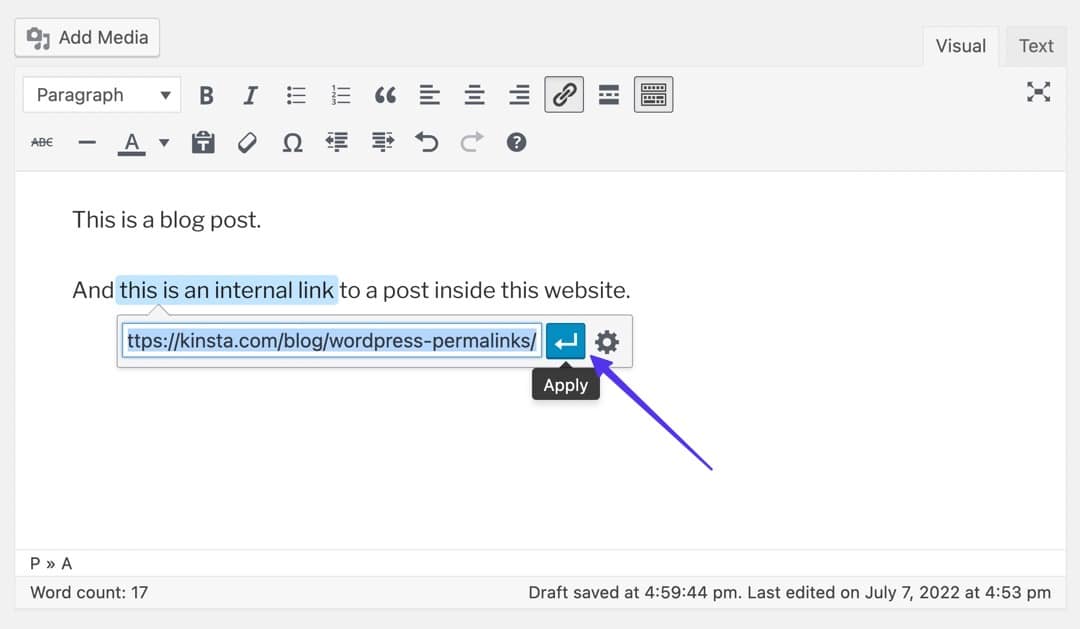
Task: Toggle the insert/edit link button
Action: tap(564, 95)
